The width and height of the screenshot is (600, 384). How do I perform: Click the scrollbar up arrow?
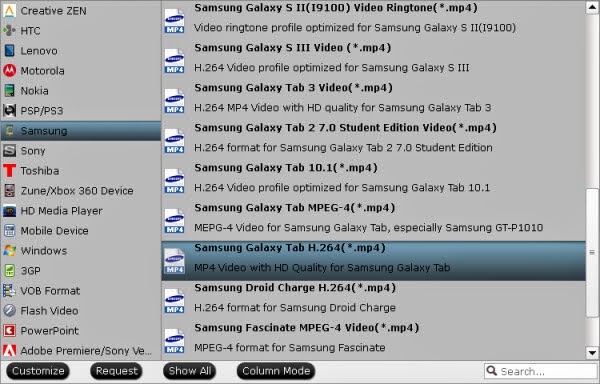tap(592, 8)
